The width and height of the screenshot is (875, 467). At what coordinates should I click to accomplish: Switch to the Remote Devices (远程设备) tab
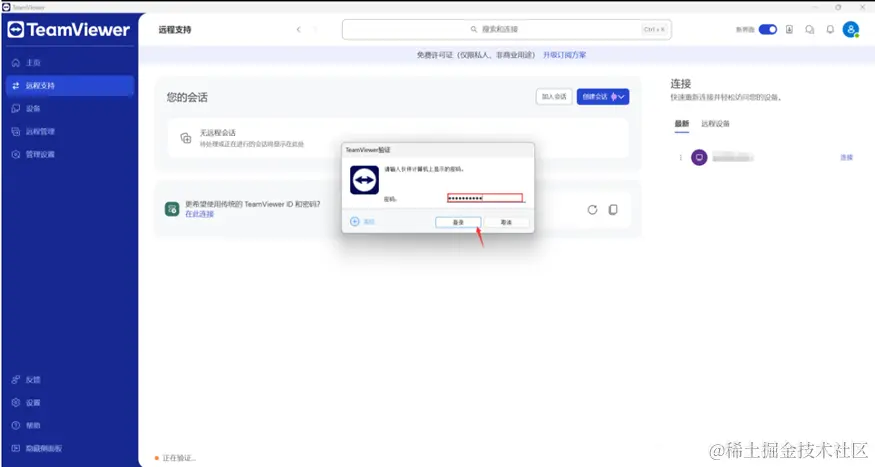715,124
